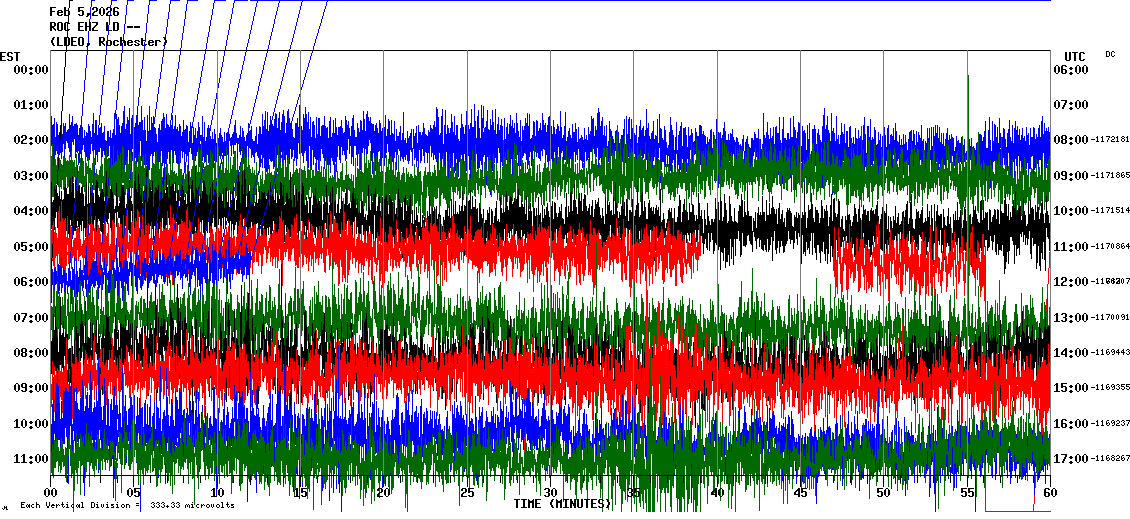Image resolution: width=1130 pixels, height=519 pixels.
Task: Select the 02:00 EST row label
Action: tap(32, 140)
